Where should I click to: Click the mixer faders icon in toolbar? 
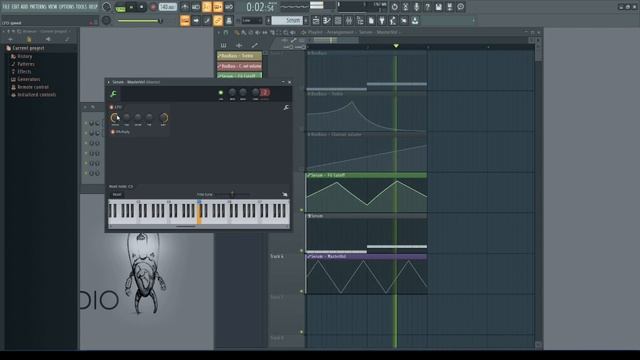(349, 20)
